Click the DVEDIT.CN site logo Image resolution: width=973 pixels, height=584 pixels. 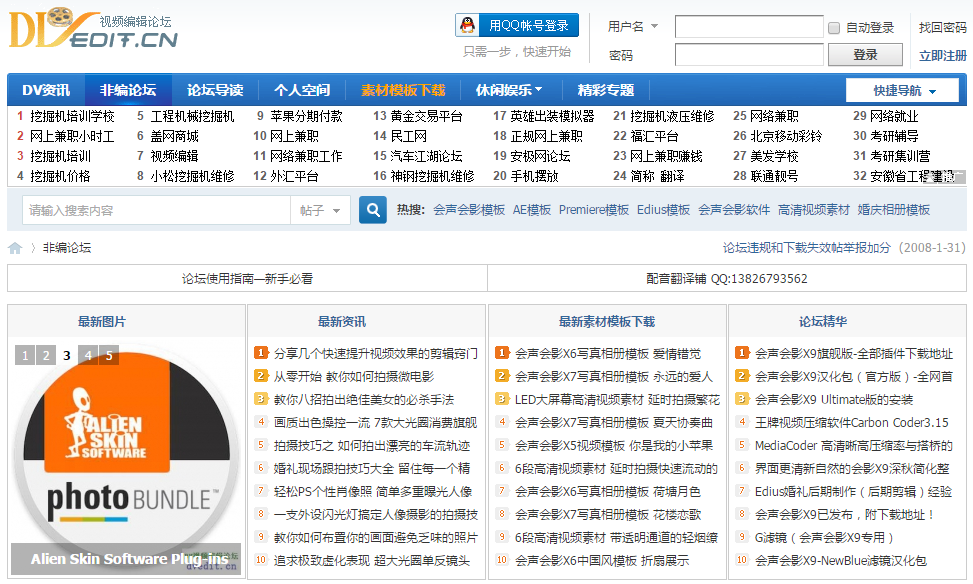click(x=93, y=28)
